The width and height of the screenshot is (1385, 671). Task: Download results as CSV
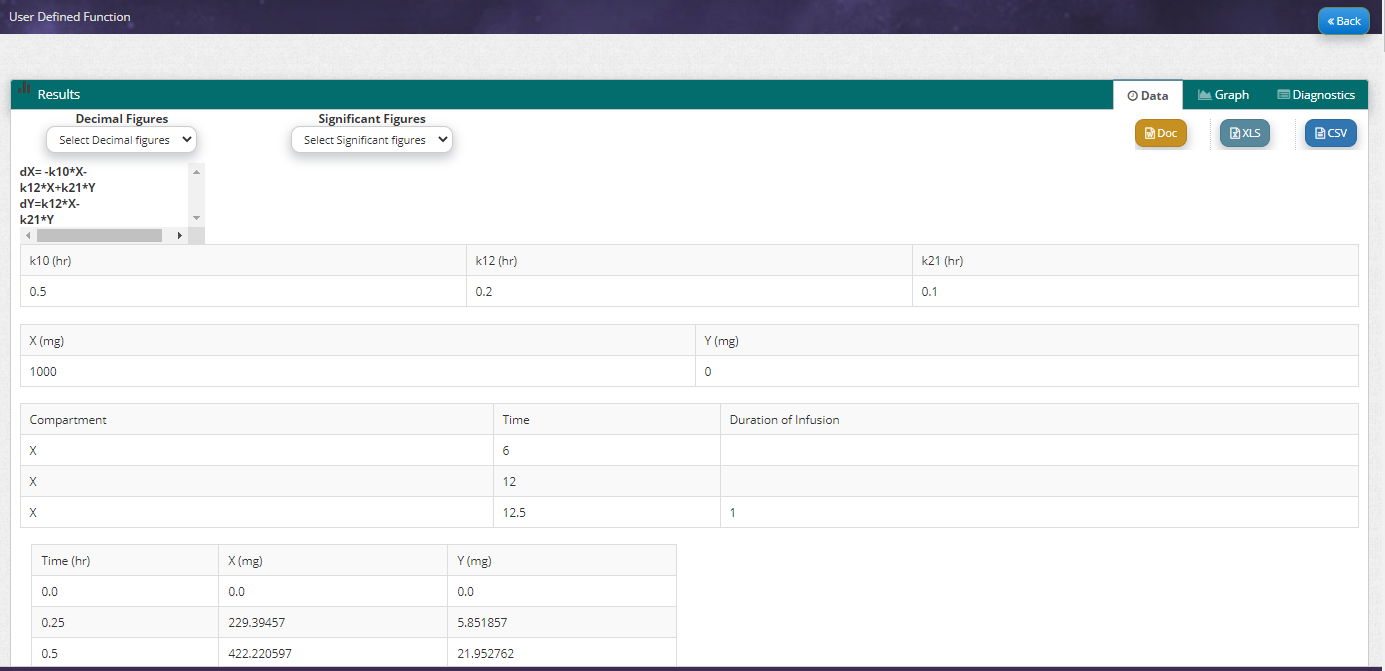[1330, 133]
